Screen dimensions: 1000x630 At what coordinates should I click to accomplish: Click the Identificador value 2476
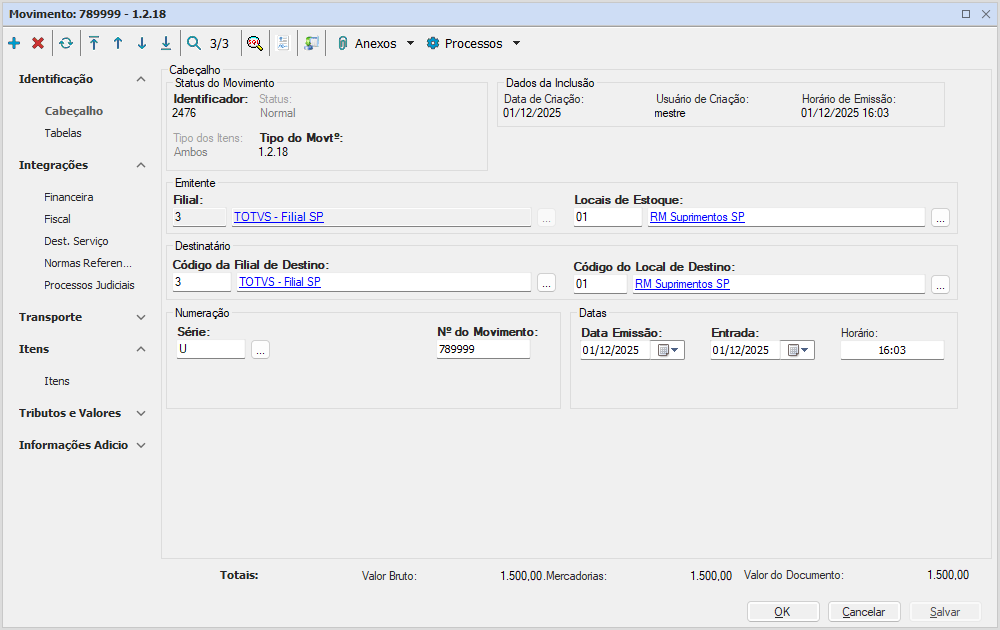(x=184, y=113)
